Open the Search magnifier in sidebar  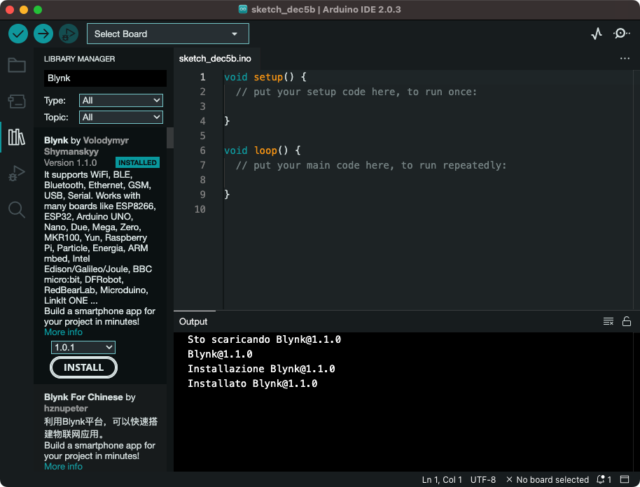pos(16,209)
